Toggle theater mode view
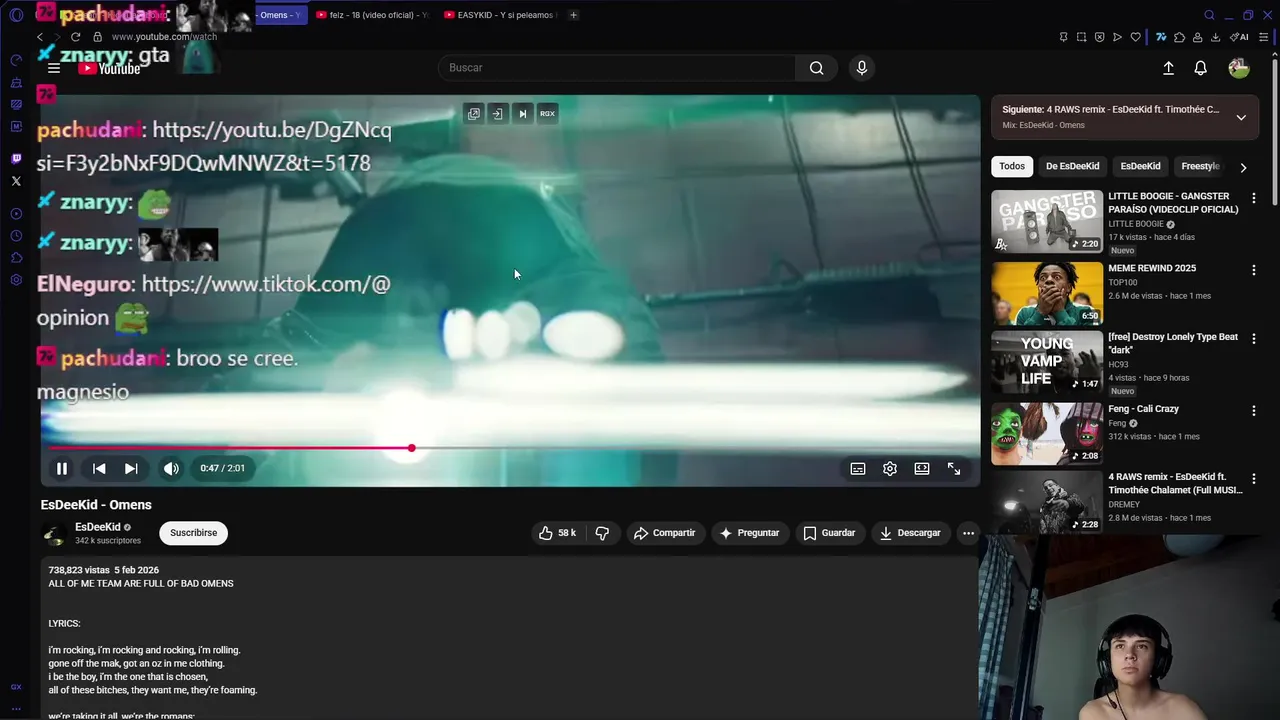This screenshot has height=720, width=1280. click(922, 468)
